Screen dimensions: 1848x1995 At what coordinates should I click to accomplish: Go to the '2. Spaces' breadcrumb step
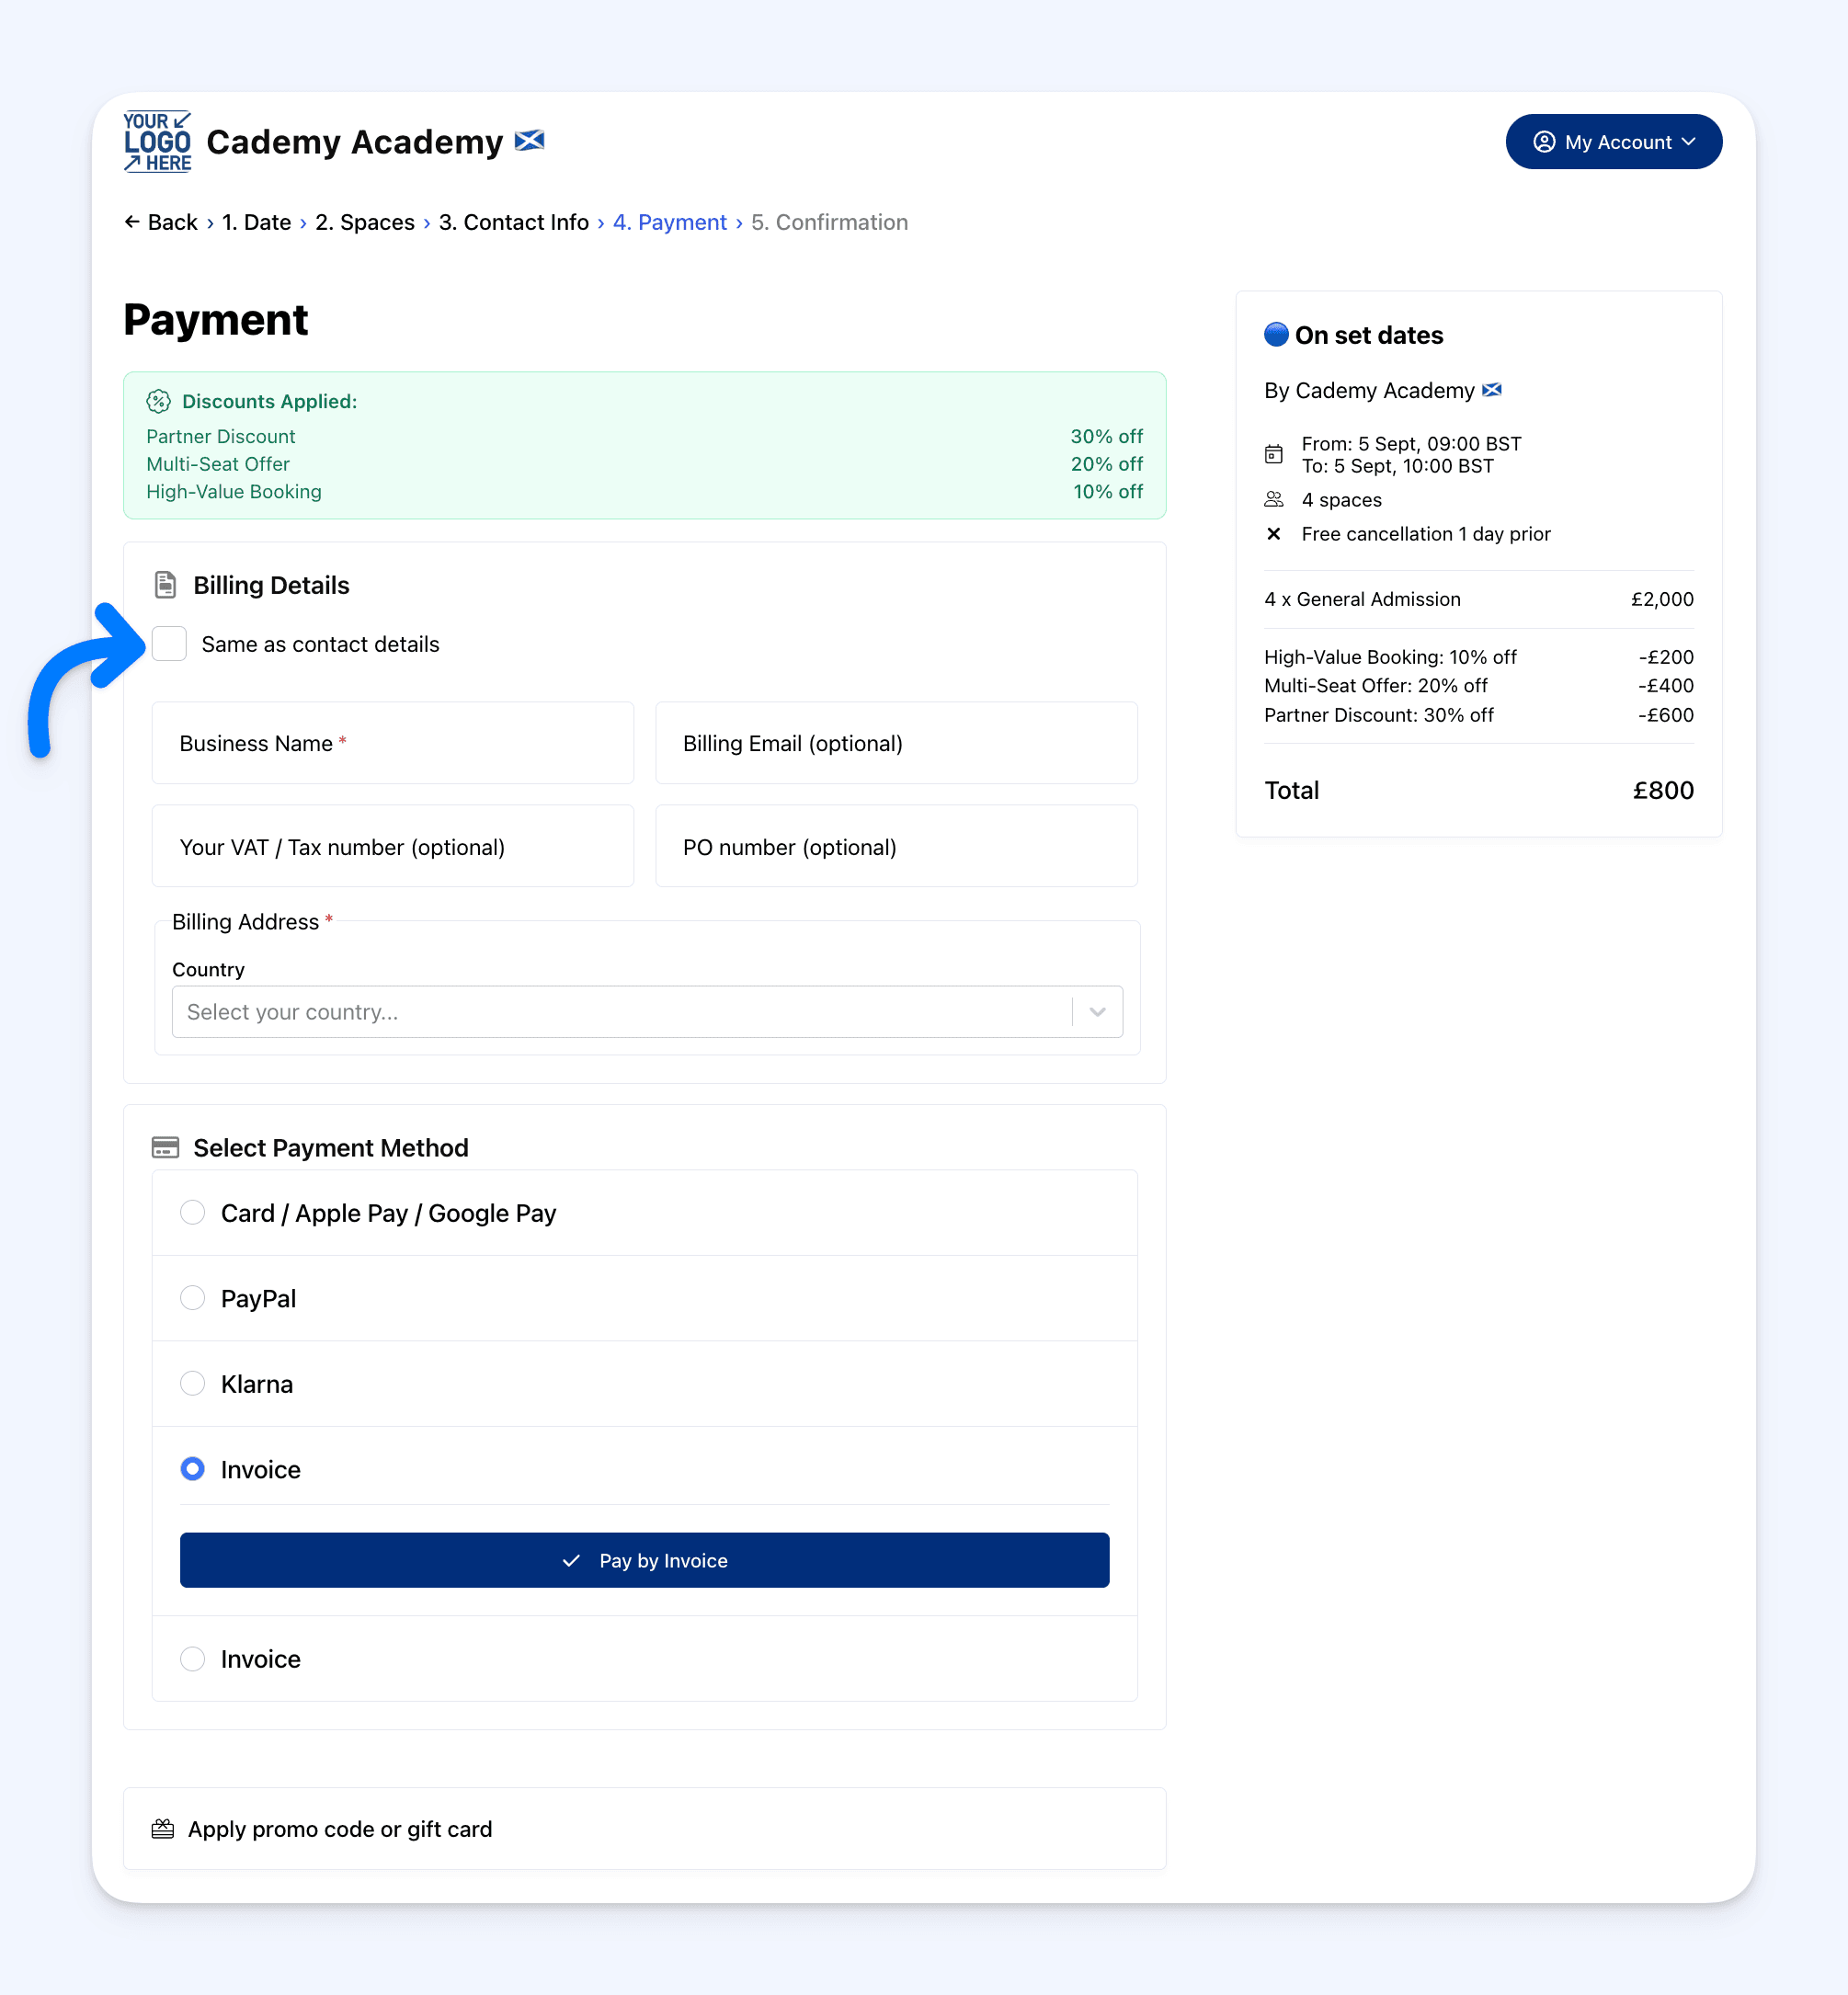click(364, 222)
